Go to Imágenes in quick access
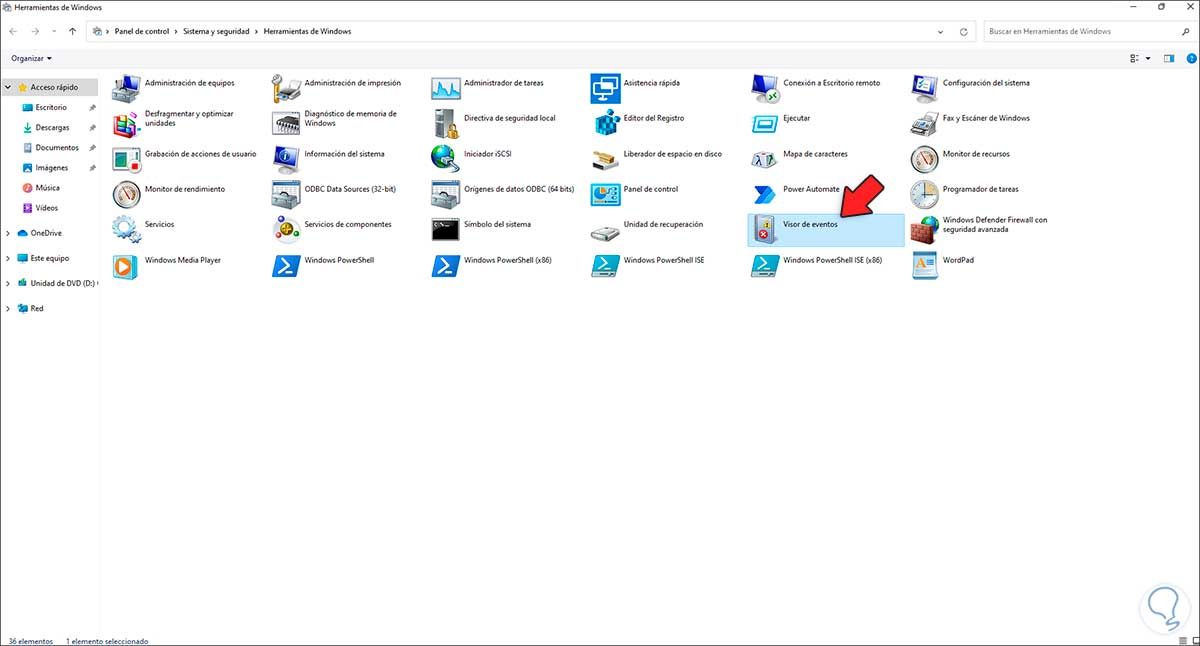Image resolution: width=1200 pixels, height=646 pixels. (x=51, y=168)
